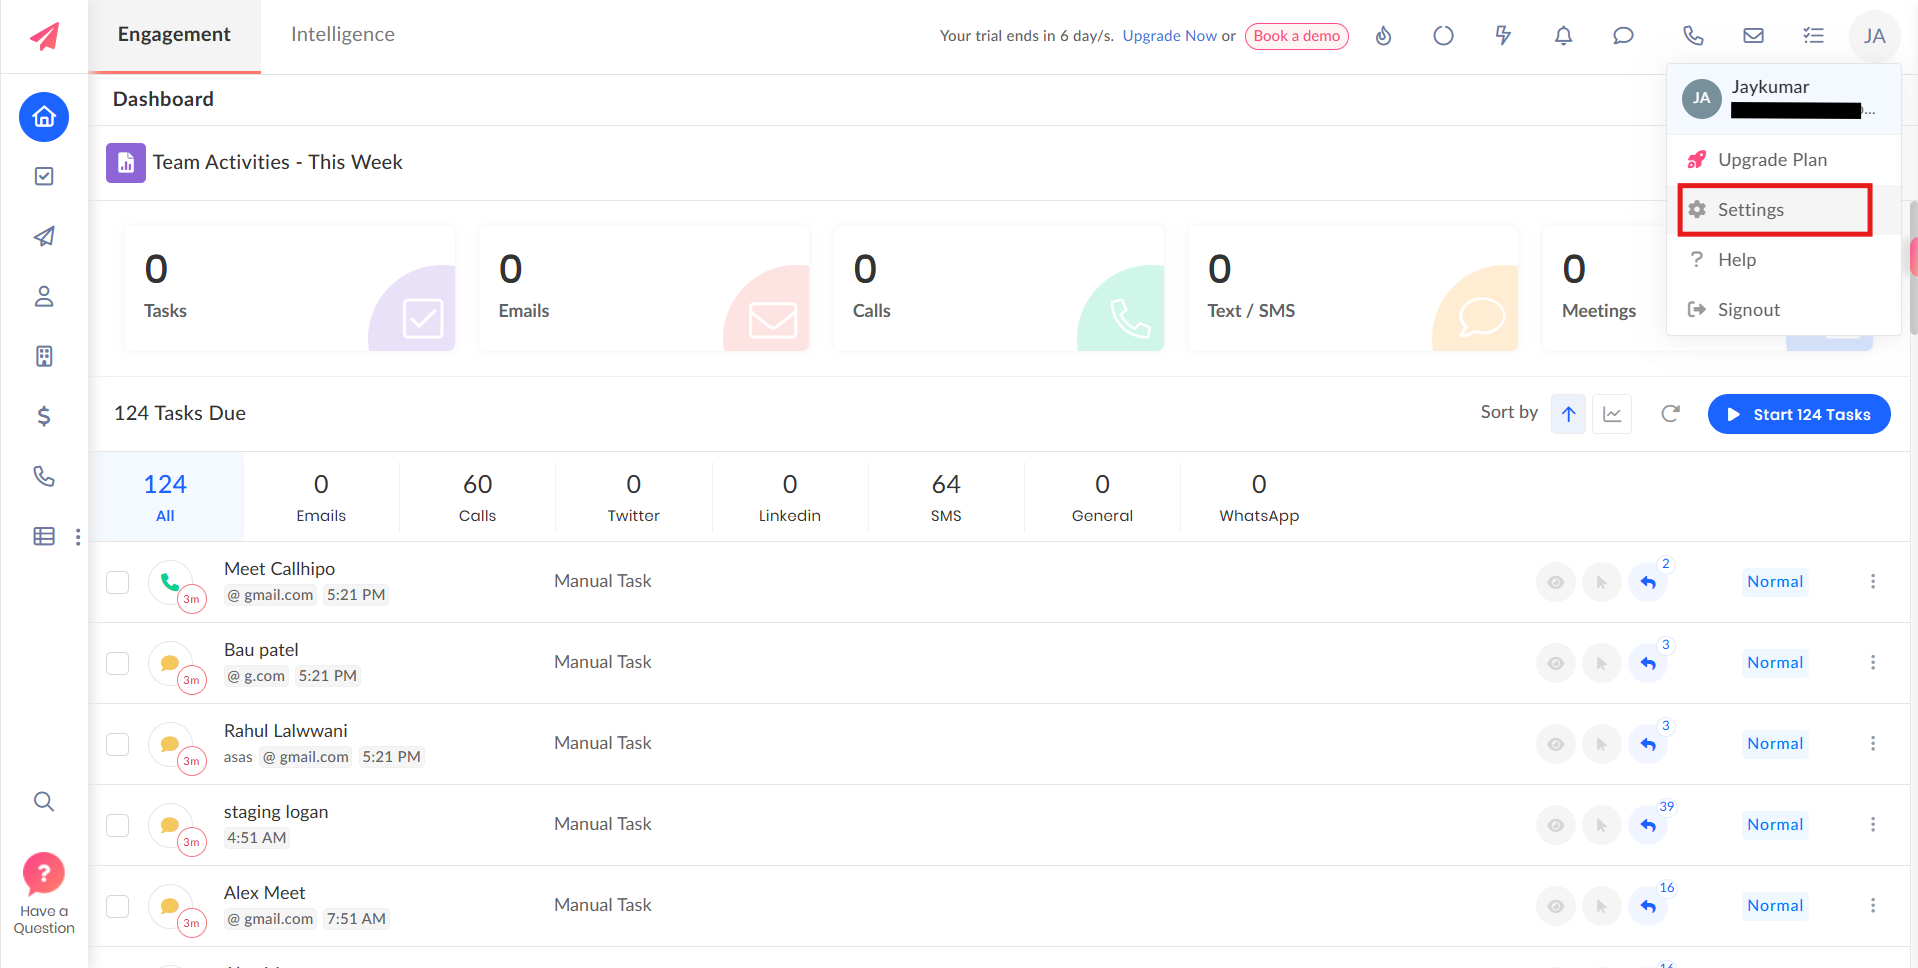Click Normal priority on Meet Callhipo row
The image size is (1918, 968).
click(1775, 582)
